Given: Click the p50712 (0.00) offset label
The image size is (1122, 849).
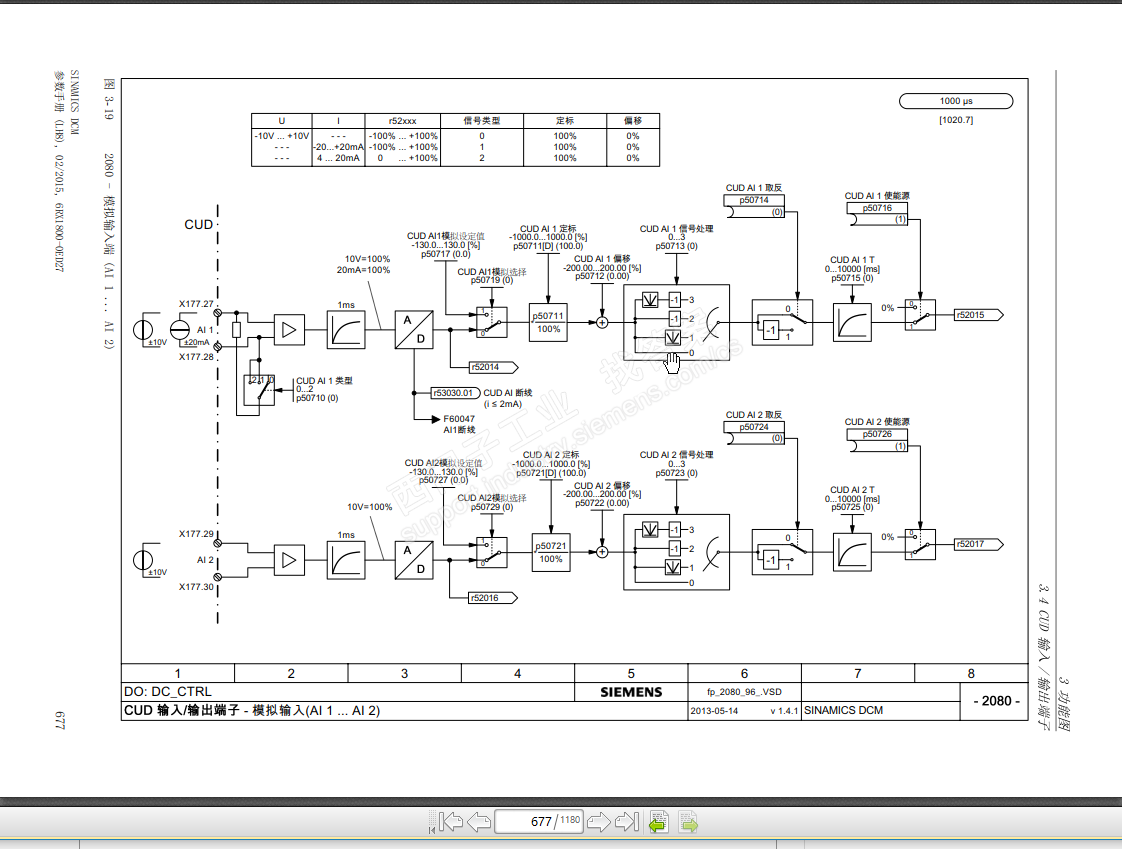Looking at the screenshot, I should [x=602, y=276].
